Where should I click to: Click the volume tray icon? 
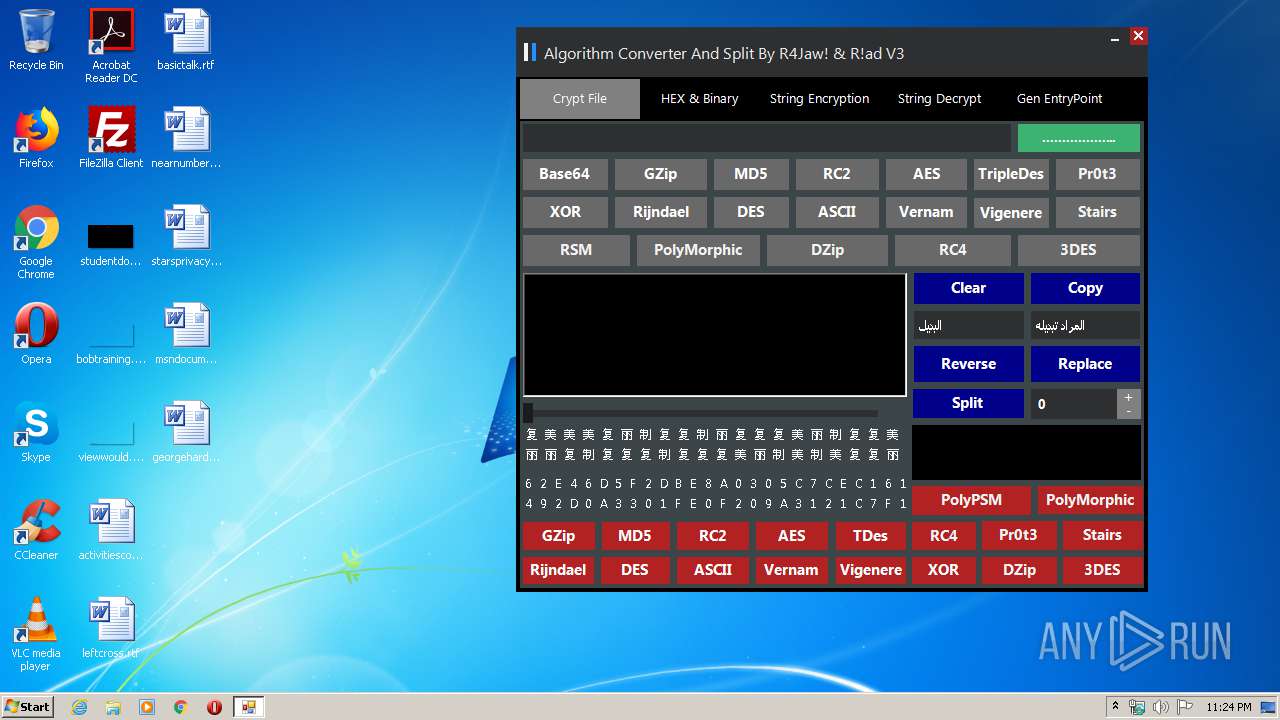tap(1161, 707)
